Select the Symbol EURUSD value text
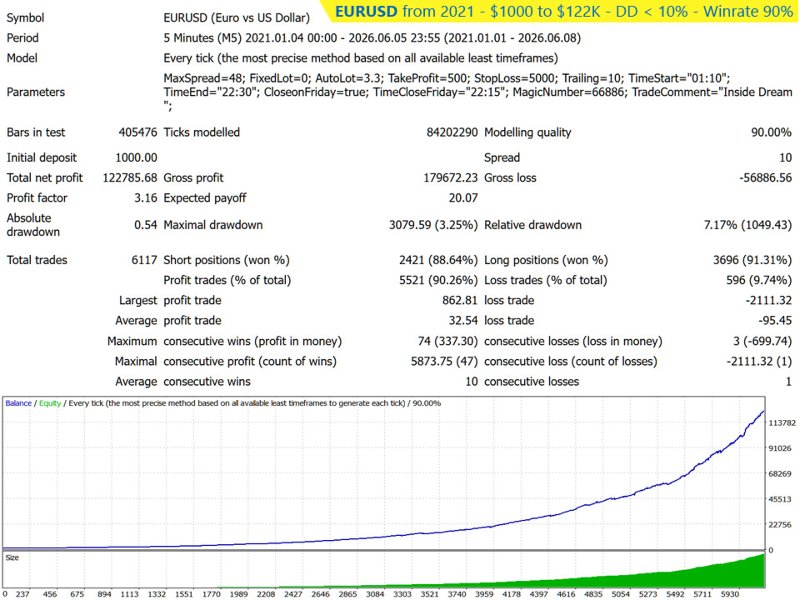 pyautogui.click(x=237, y=18)
